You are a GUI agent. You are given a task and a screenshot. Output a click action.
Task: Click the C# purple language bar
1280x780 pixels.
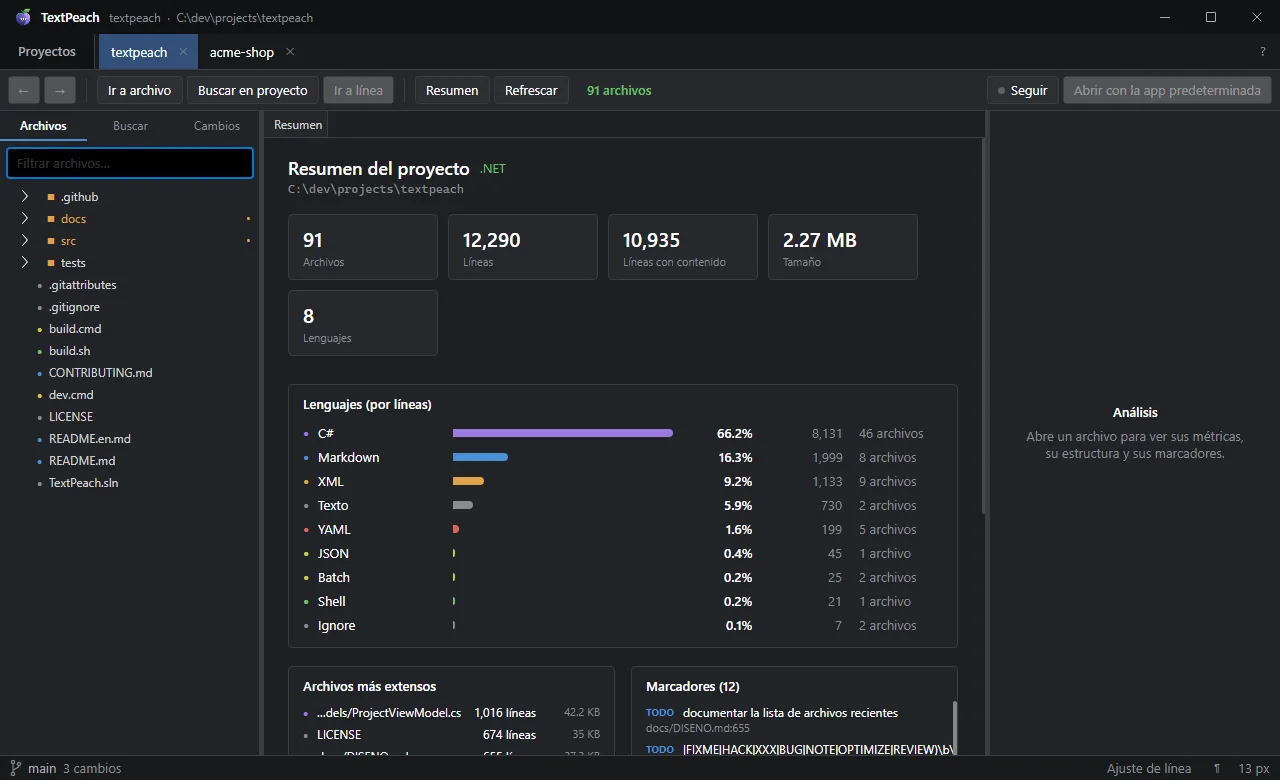pyautogui.click(x=563, y=433)
